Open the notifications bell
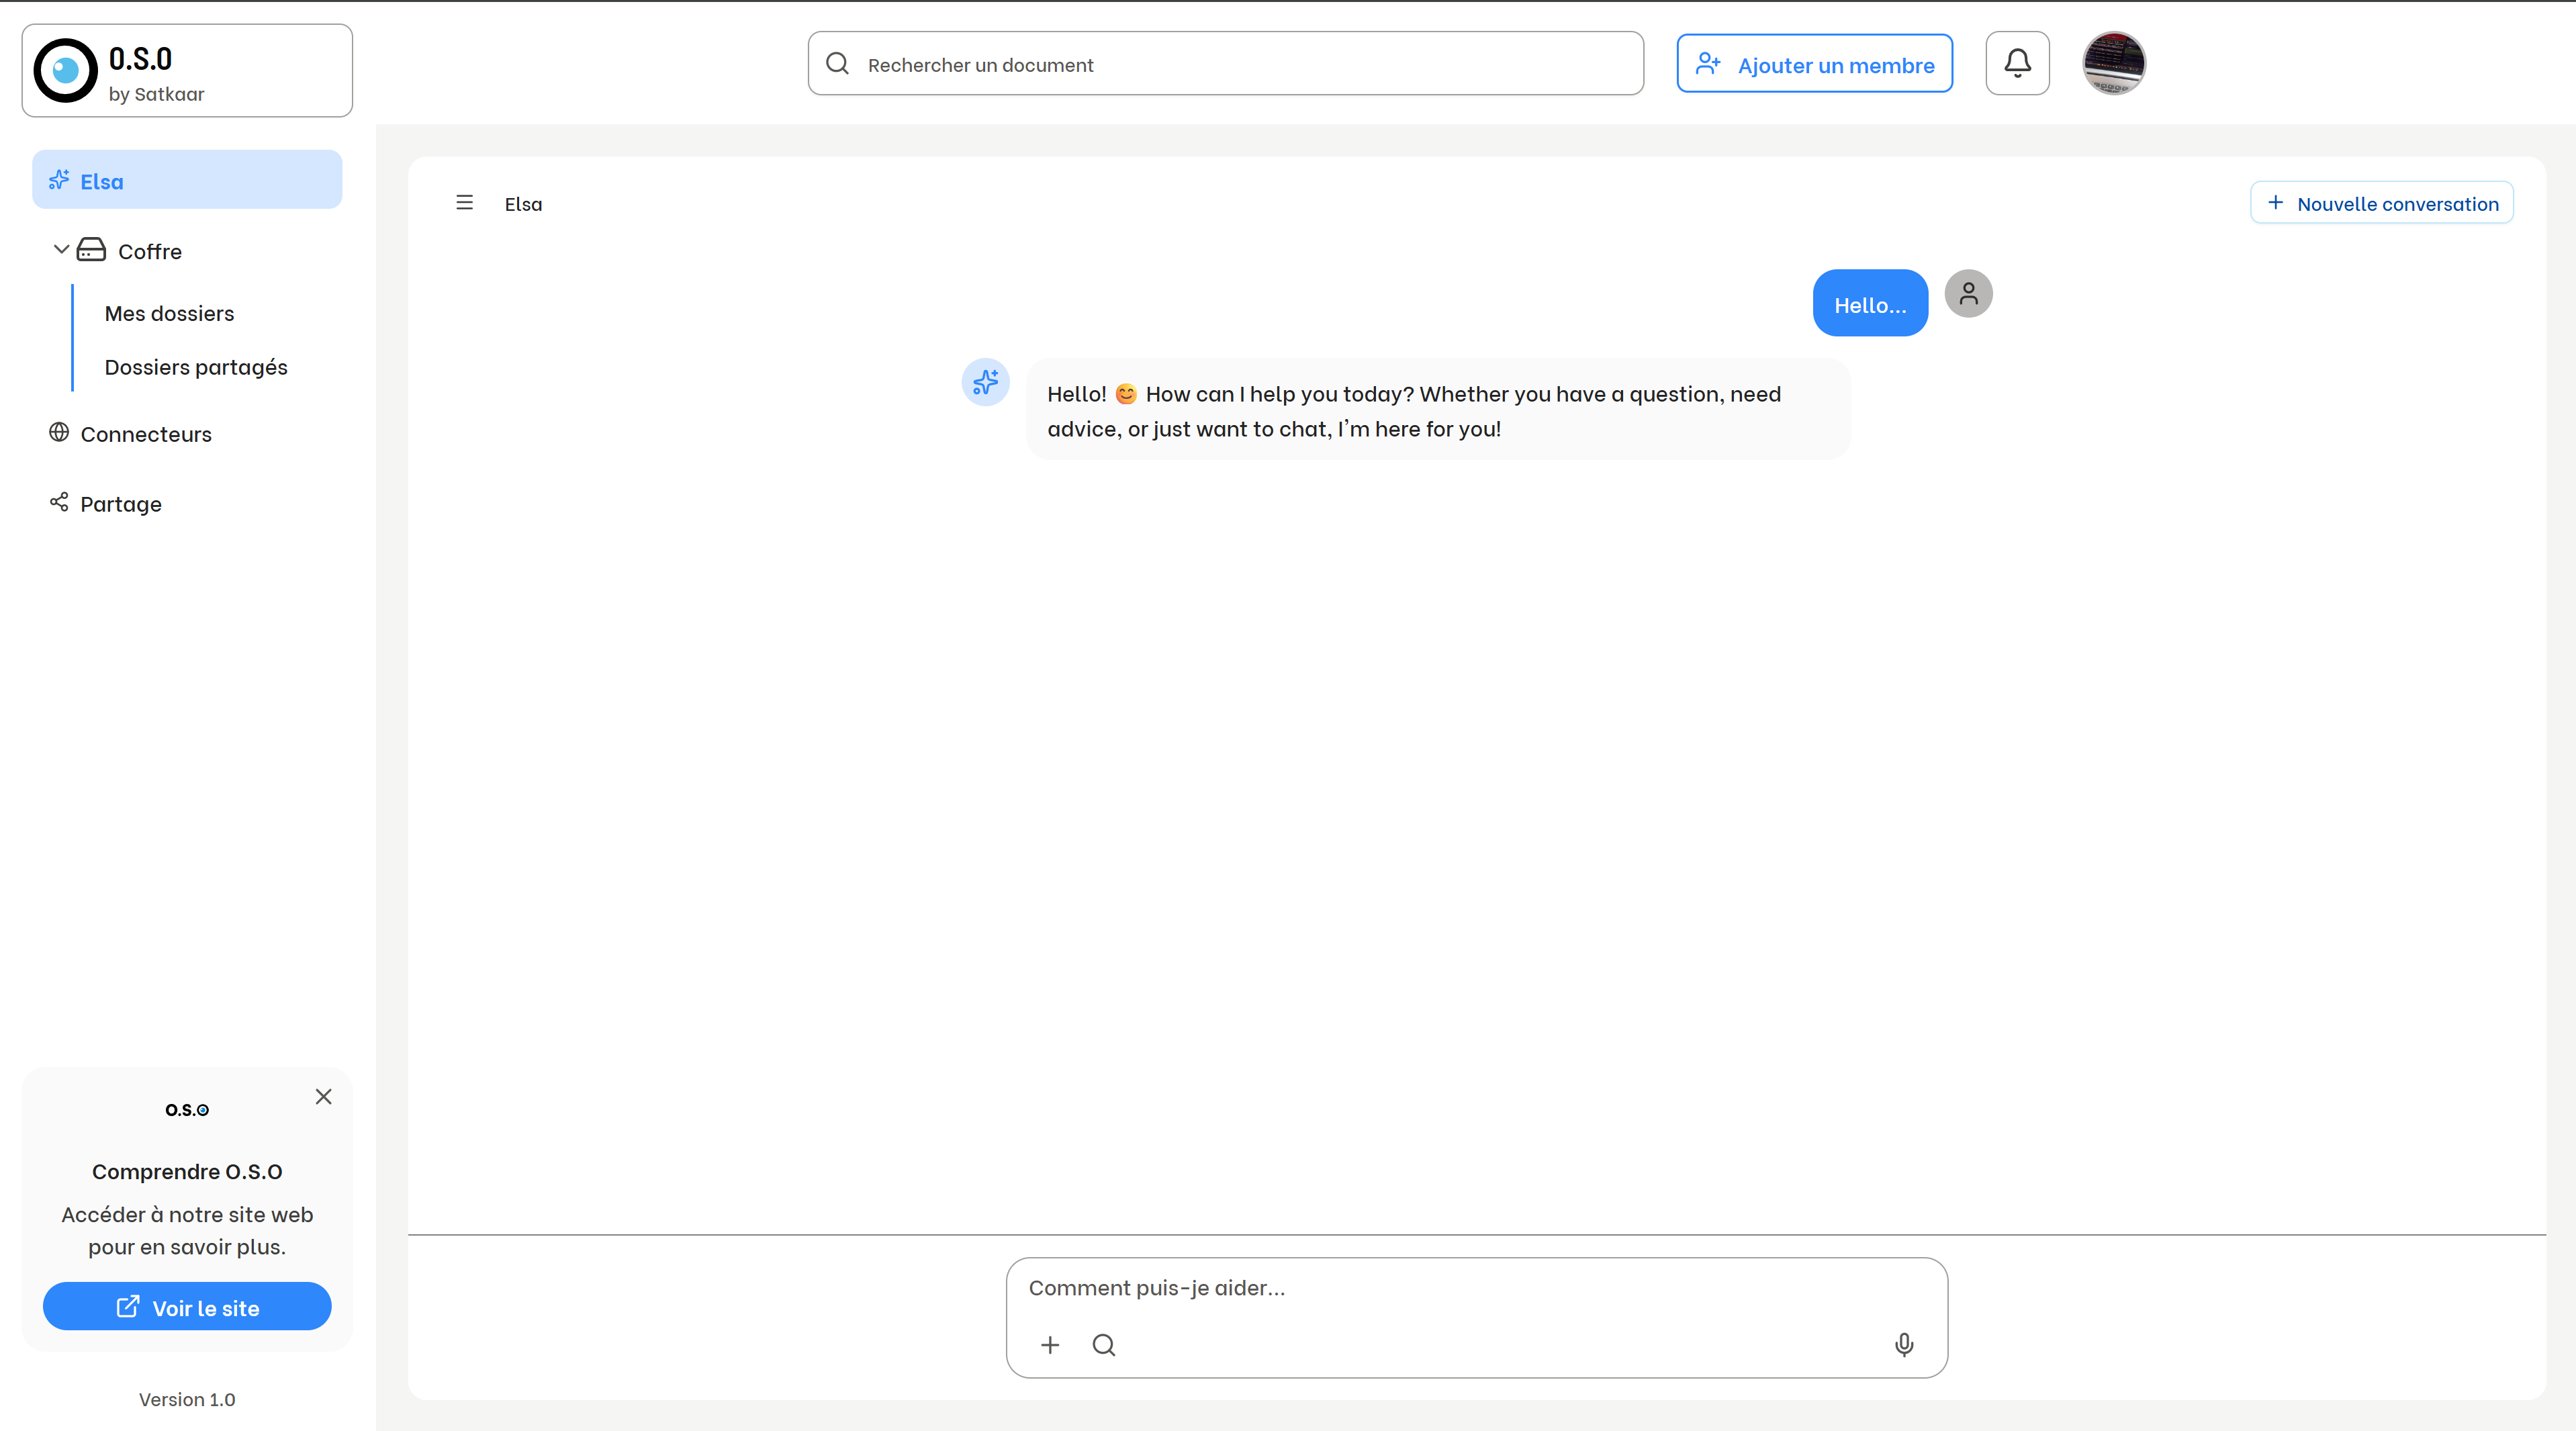Viewport: 2576px width, 1431px height. coord(2017,64)
